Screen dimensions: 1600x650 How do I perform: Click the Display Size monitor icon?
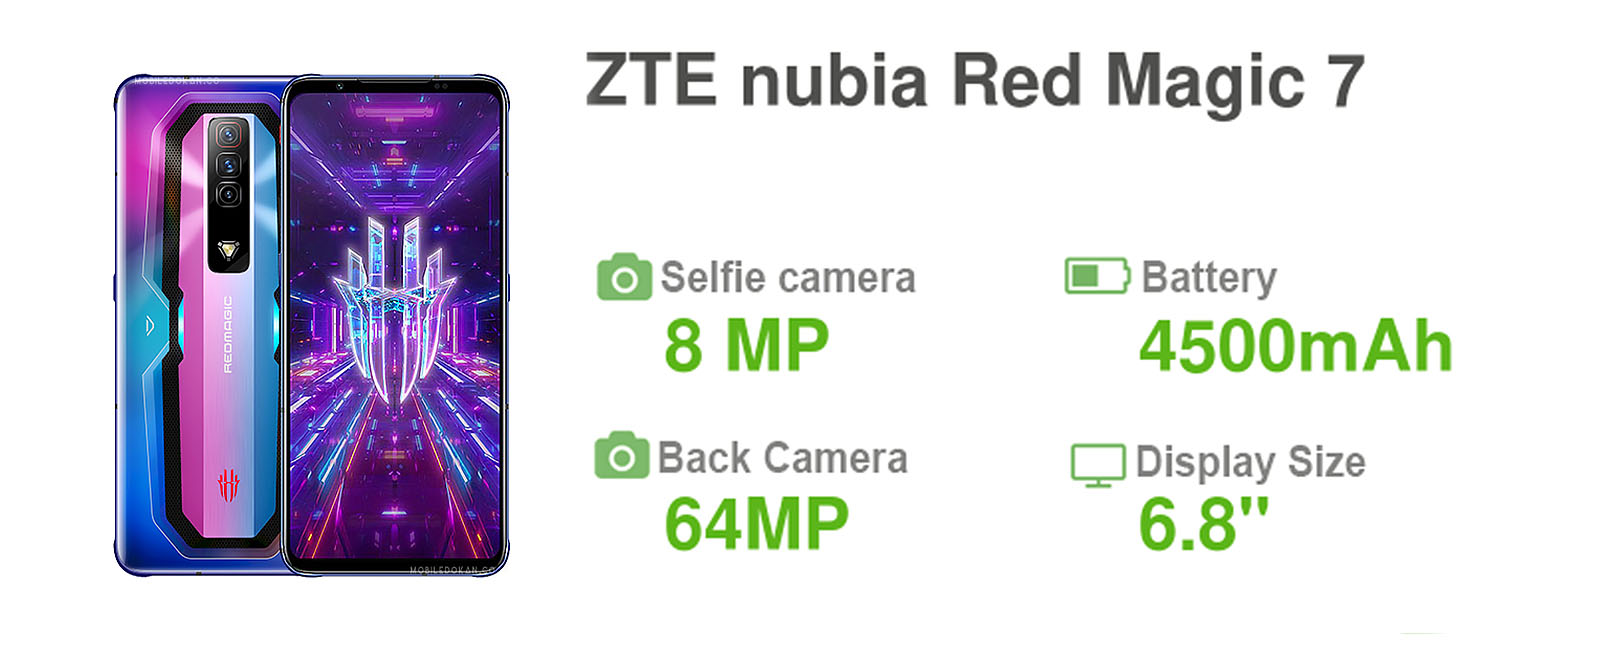click(x=1098, y=465)
